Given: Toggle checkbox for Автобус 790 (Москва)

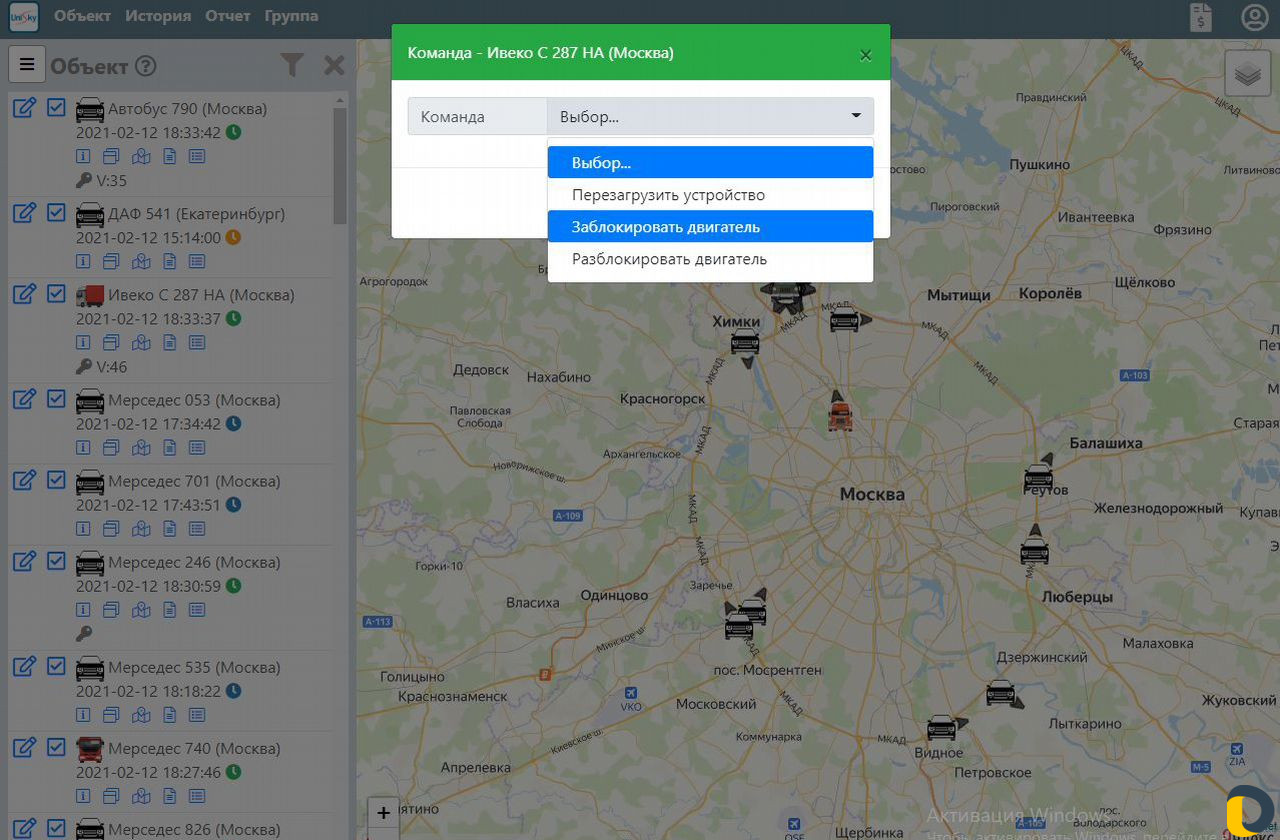Looking at the screenshot, I should point(56,106).
